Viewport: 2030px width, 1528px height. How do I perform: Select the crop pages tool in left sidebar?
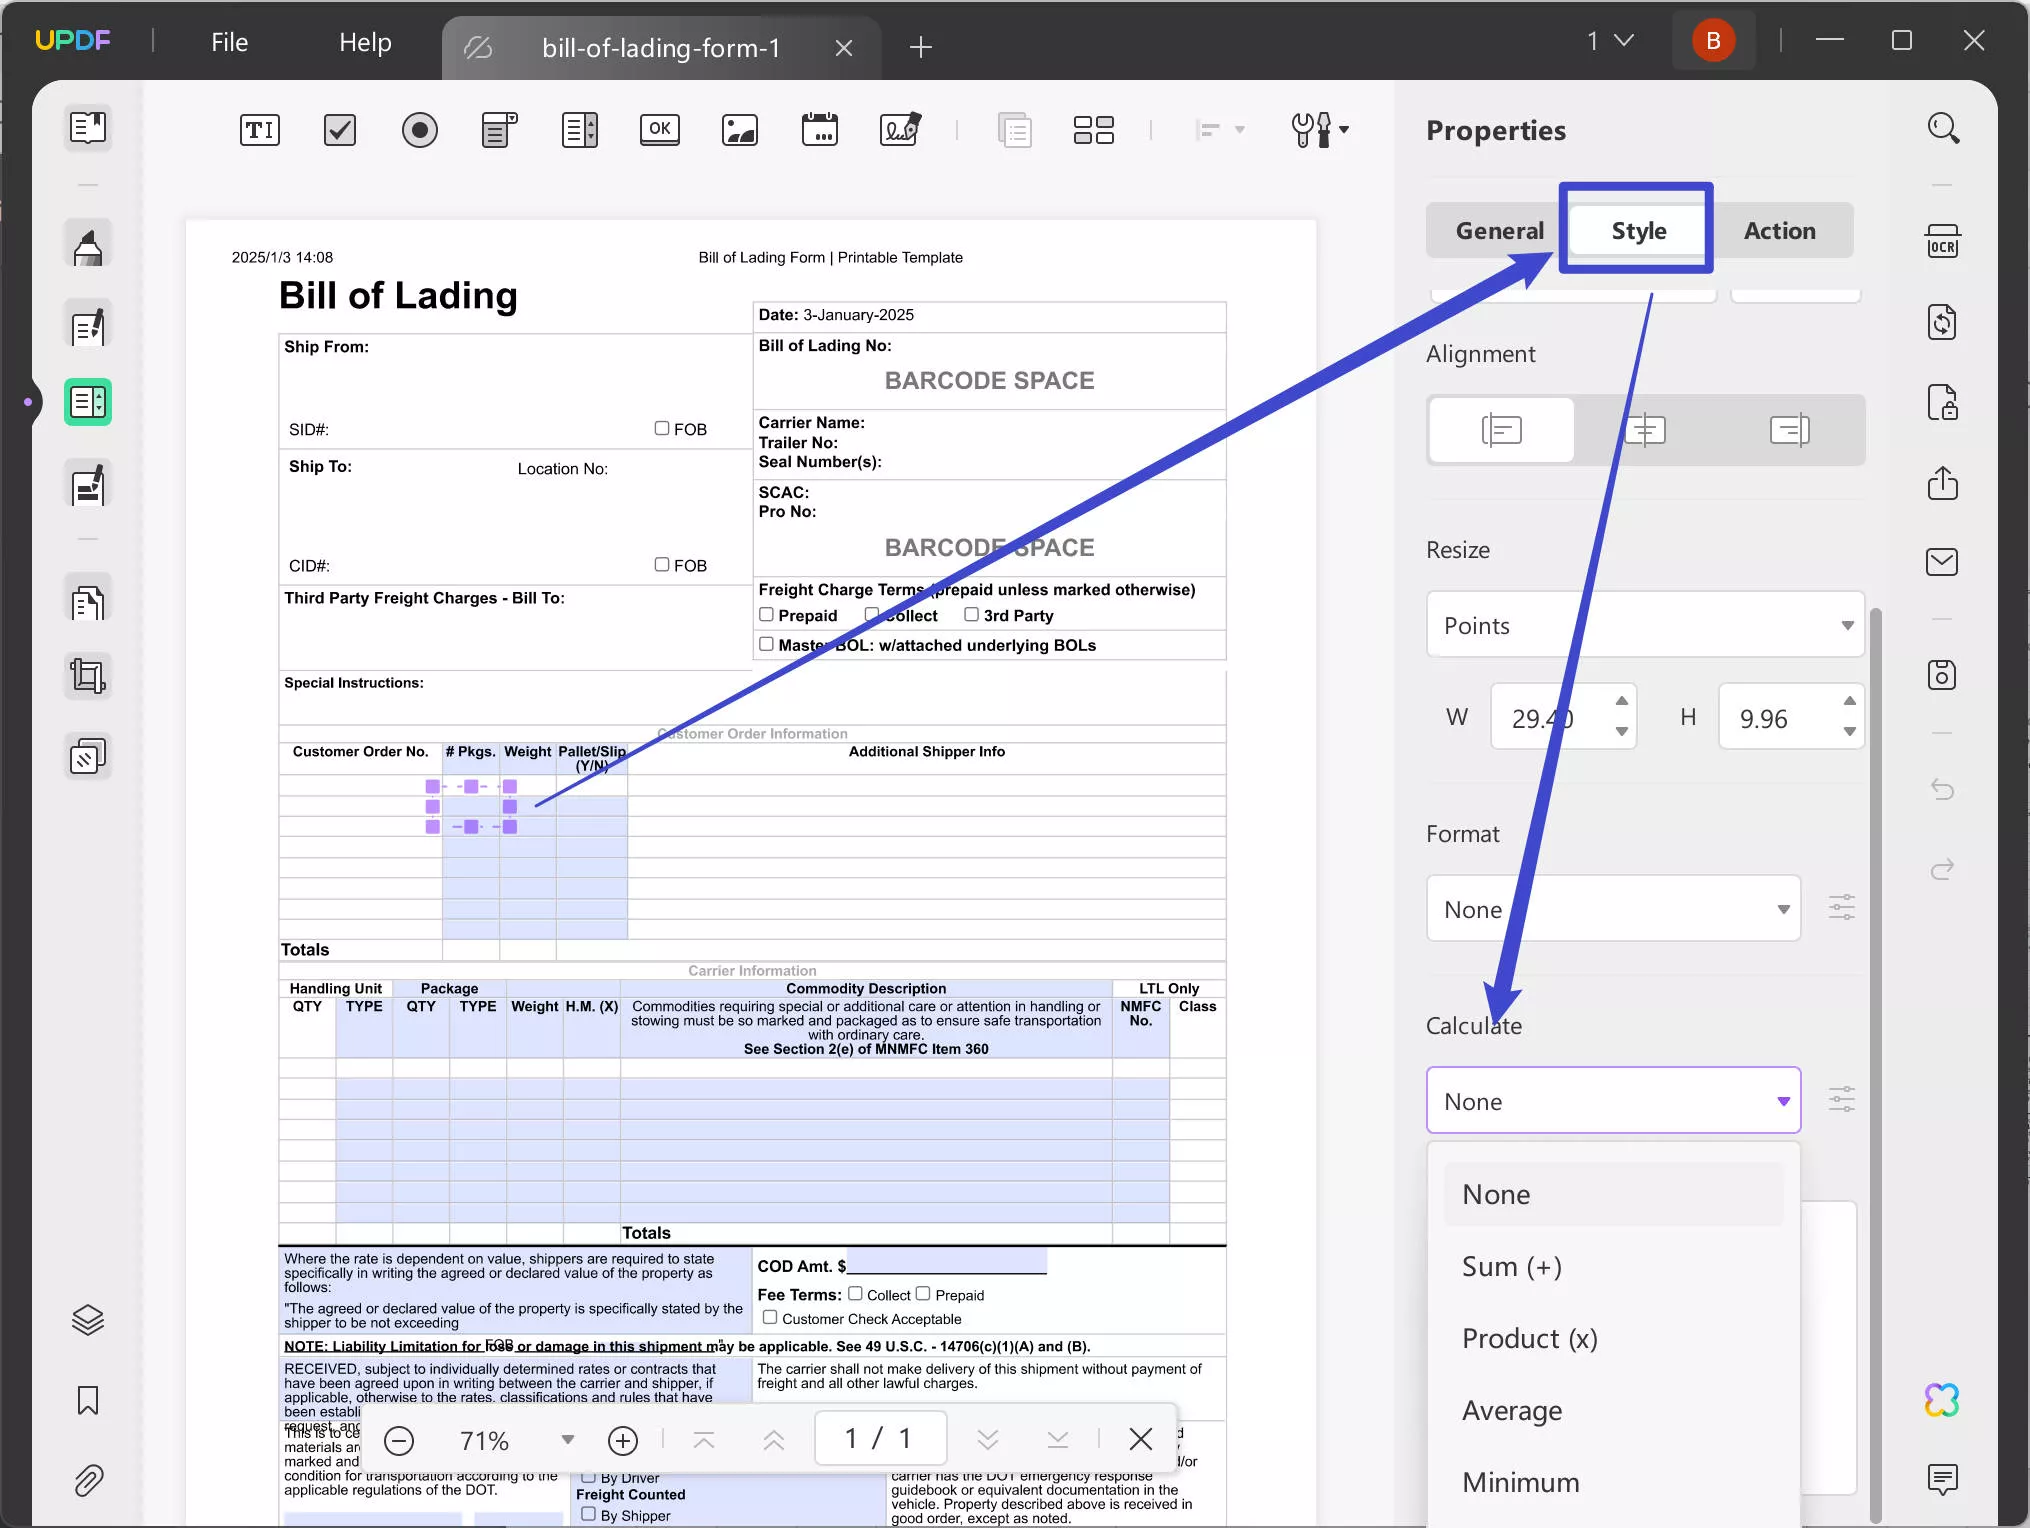(88, 675)
